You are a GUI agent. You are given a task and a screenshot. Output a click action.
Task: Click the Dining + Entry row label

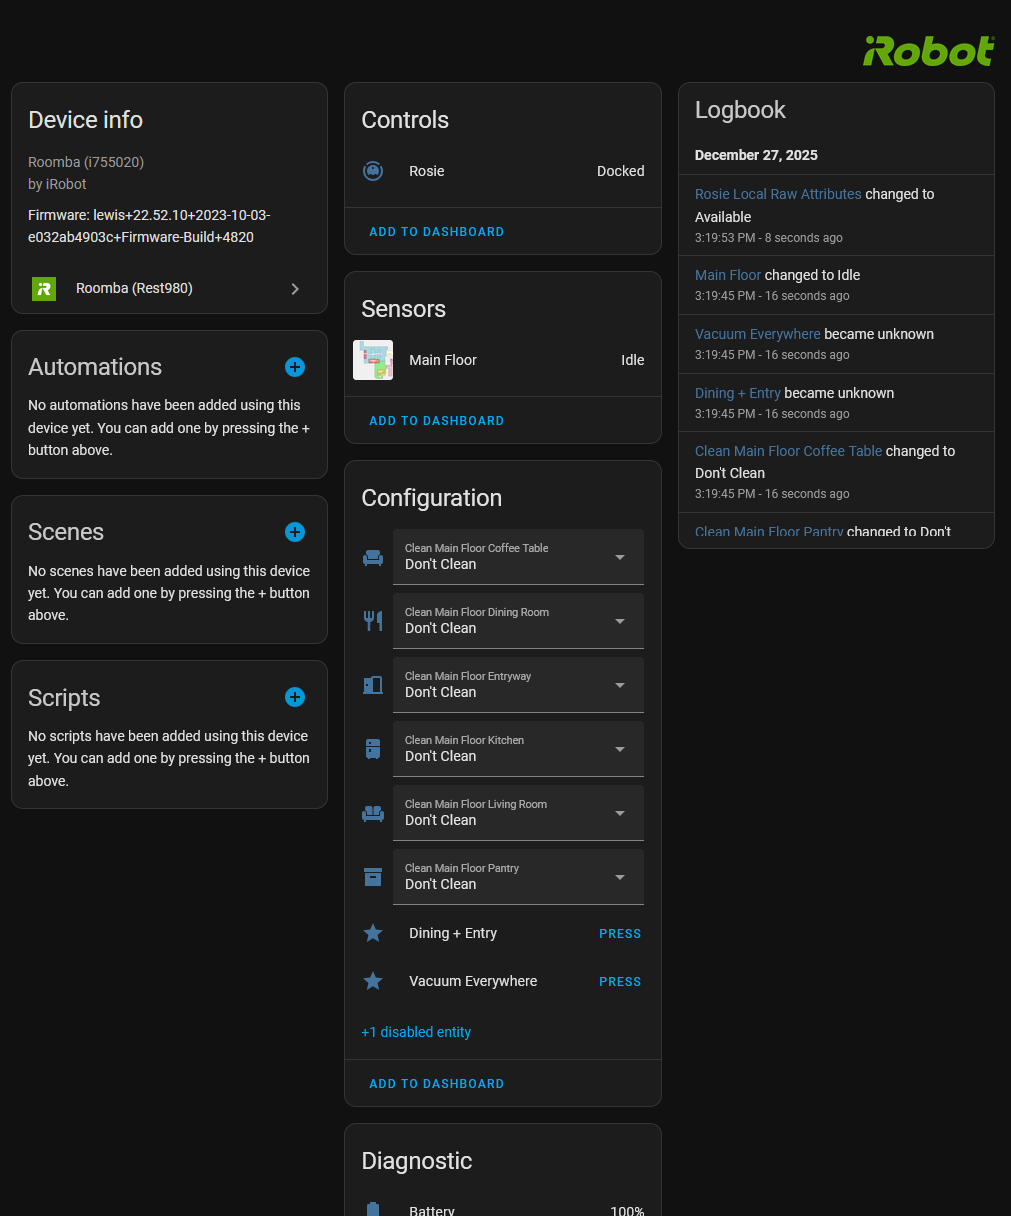click(453, 933)
